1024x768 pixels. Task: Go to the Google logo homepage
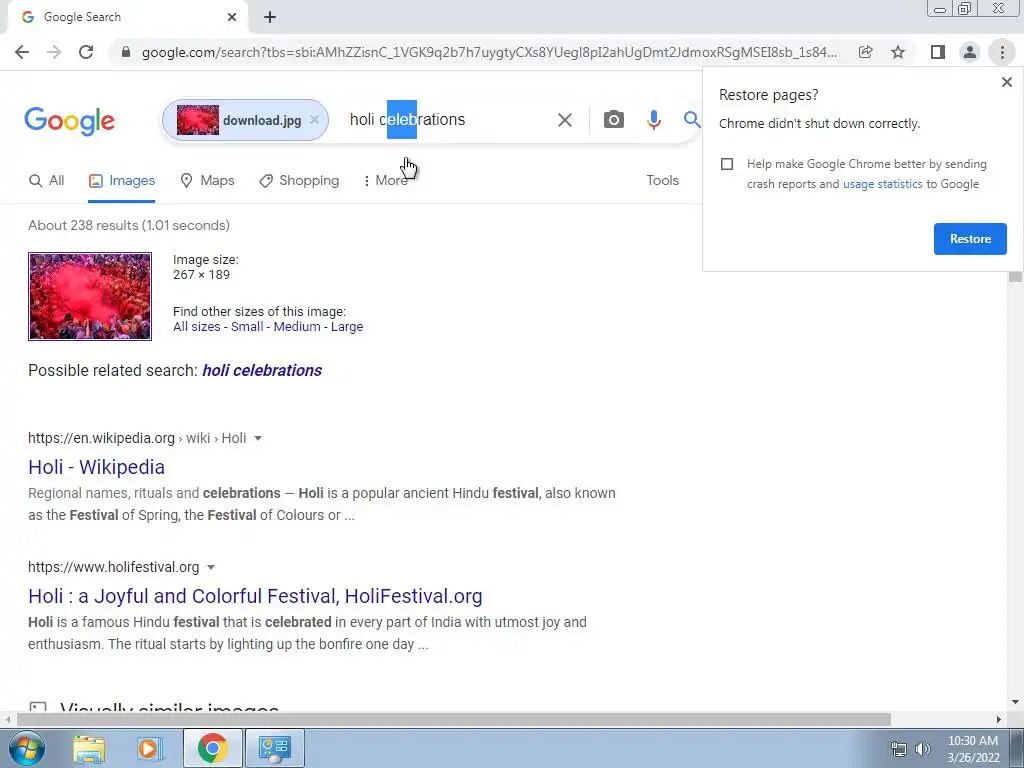[70, 121]
